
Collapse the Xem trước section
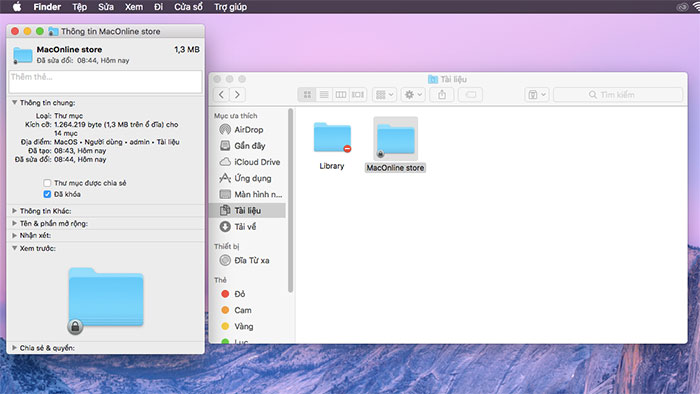coord(14,248)
